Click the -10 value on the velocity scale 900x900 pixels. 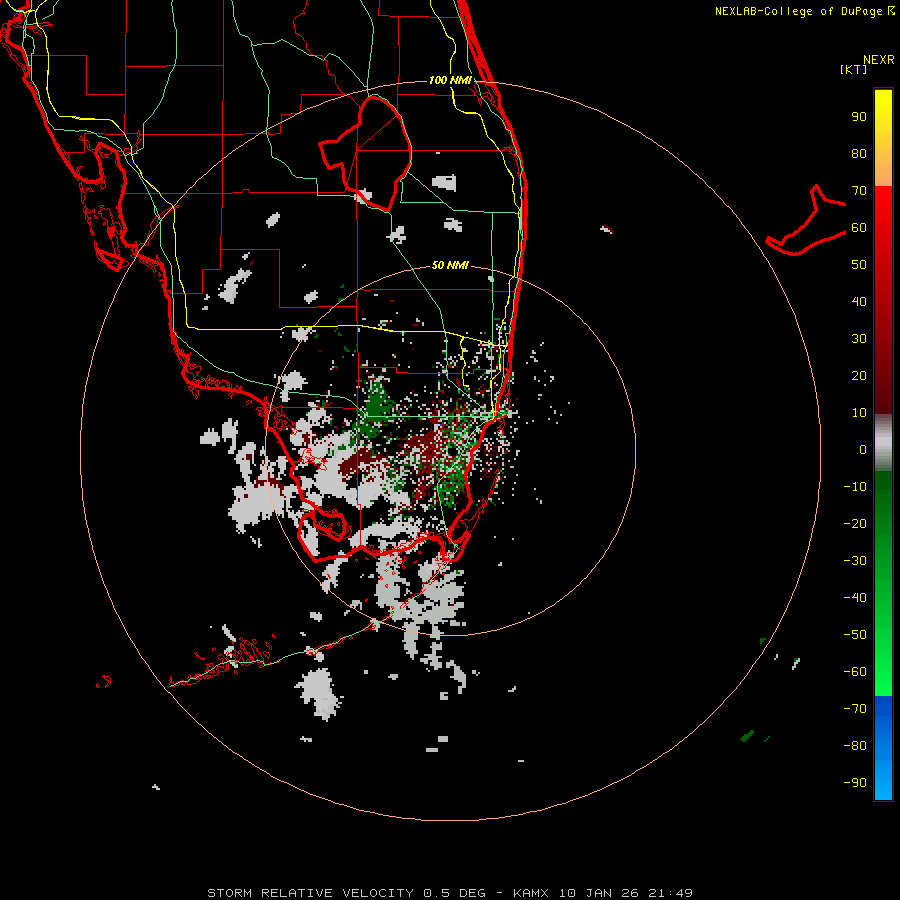[855, 487]
